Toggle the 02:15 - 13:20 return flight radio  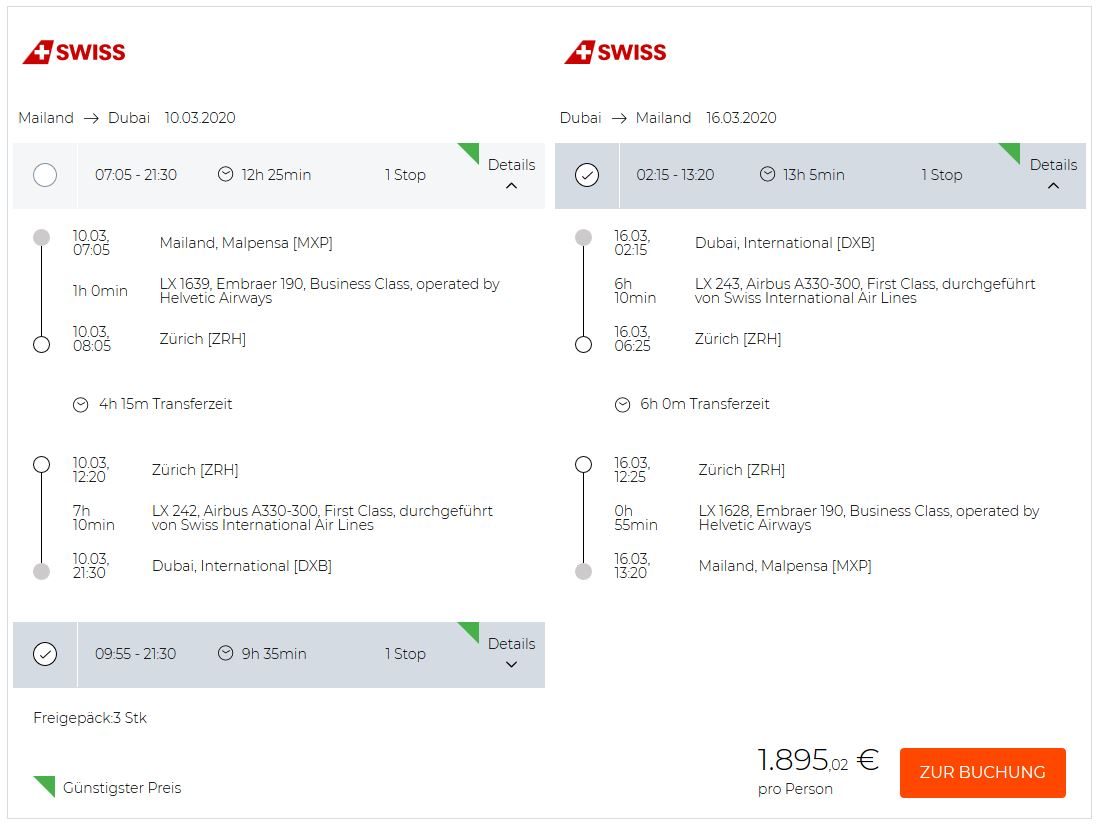587,175
